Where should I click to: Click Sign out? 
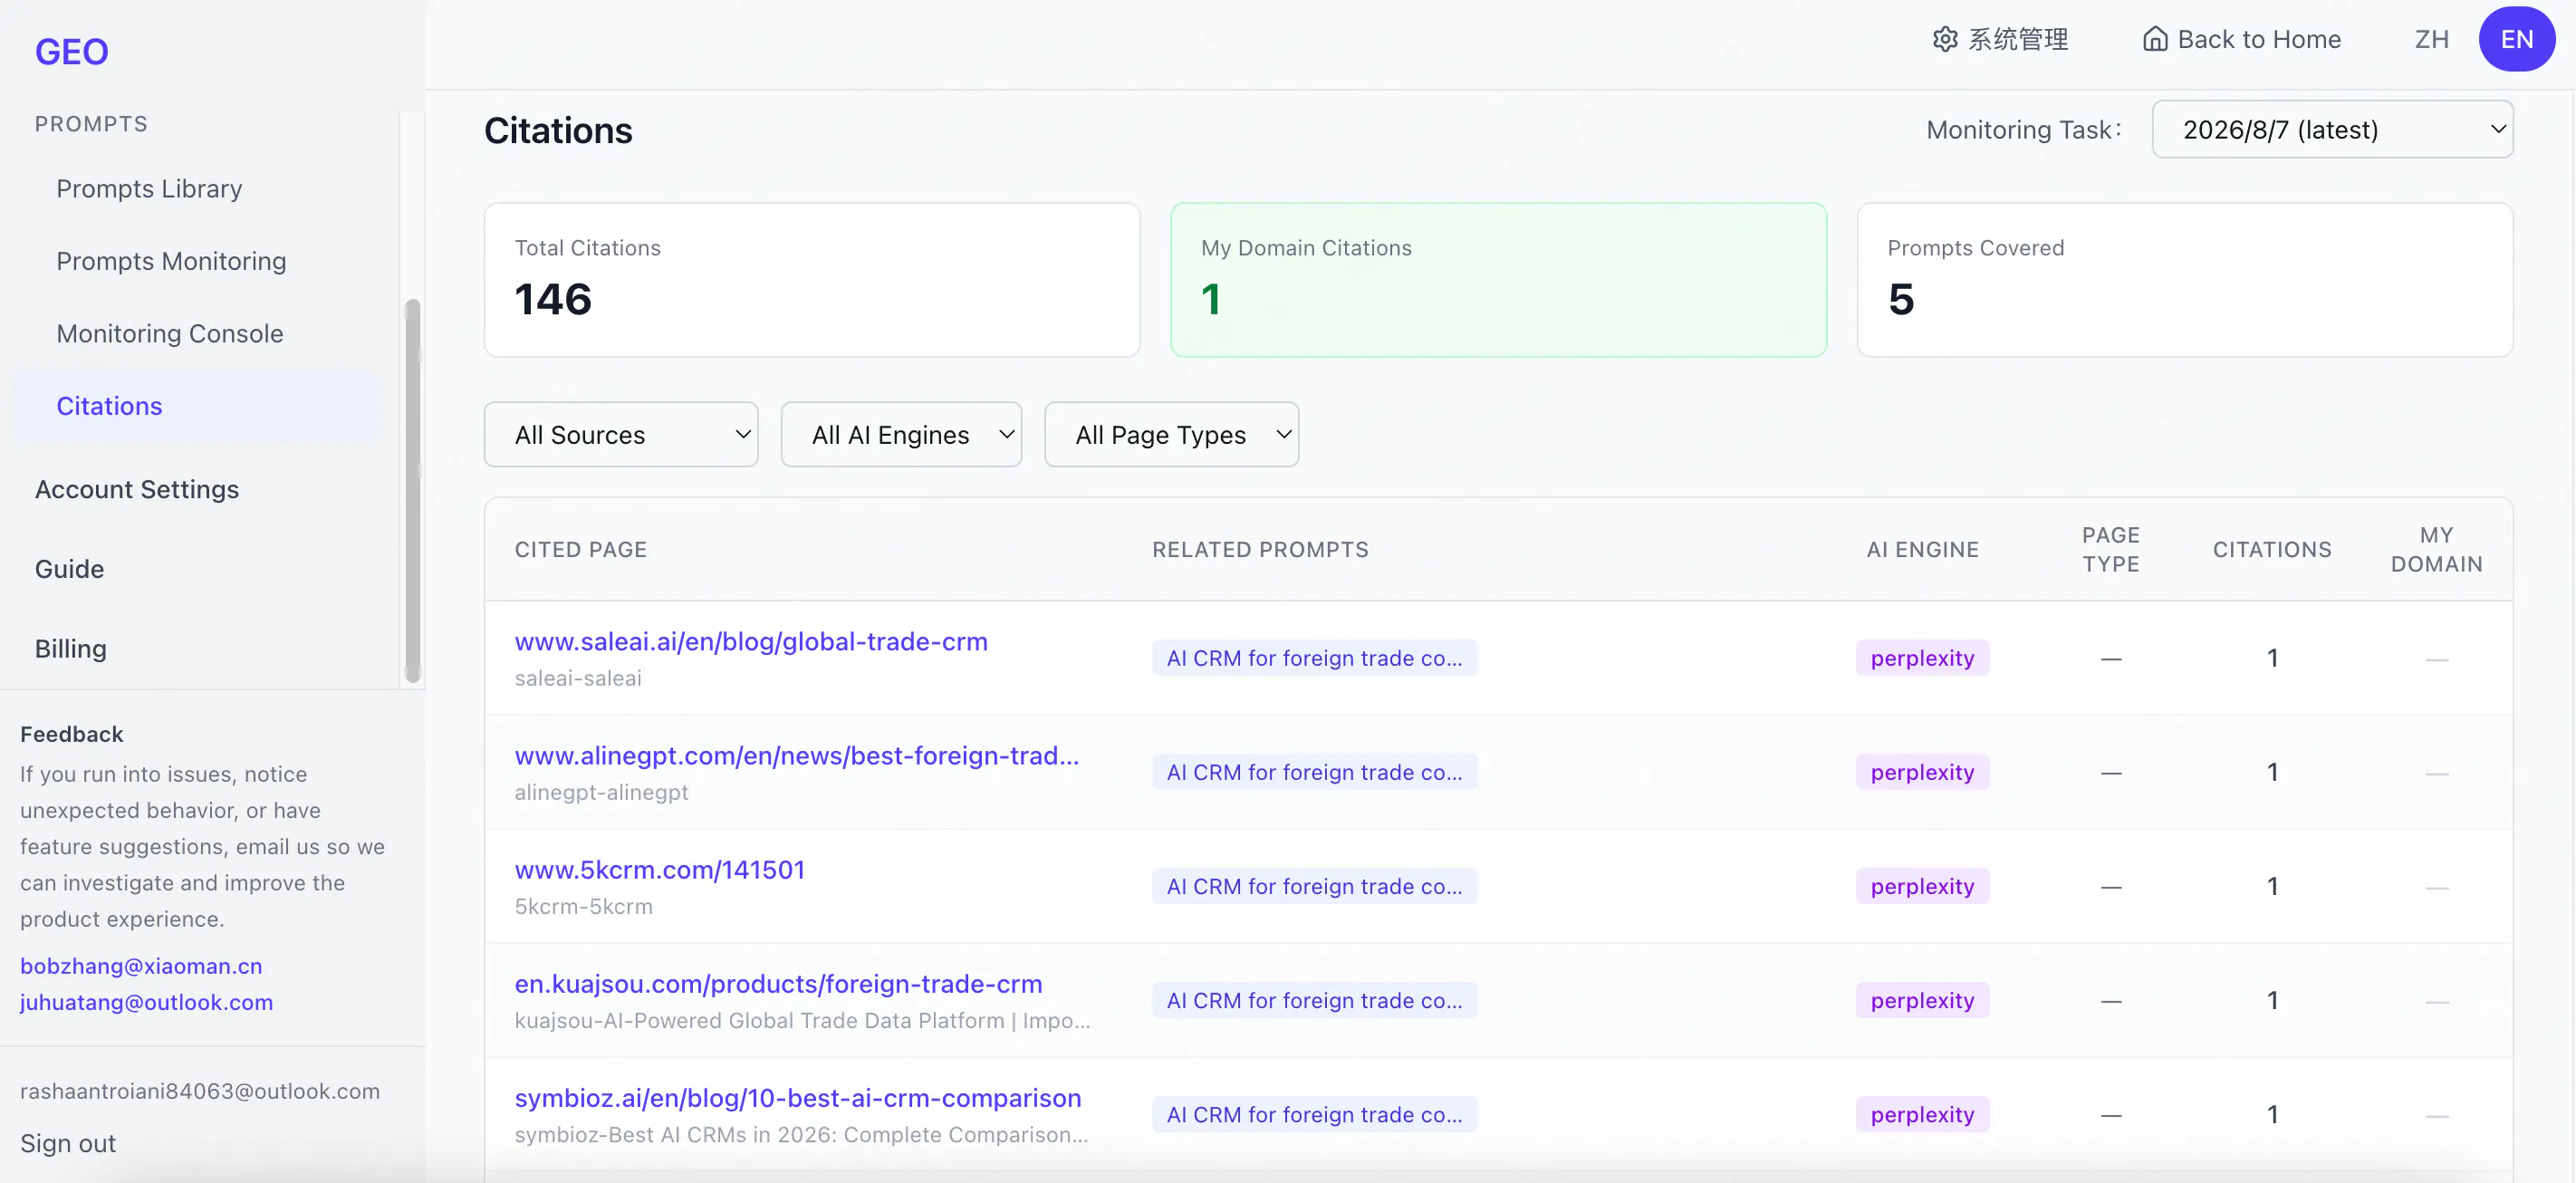(68, 1143)
